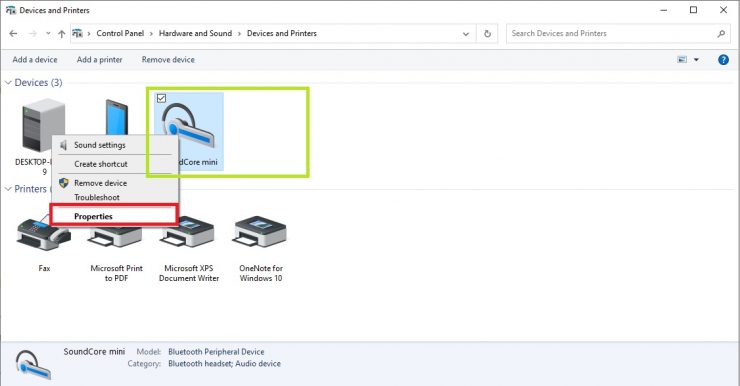Click Add a device in the toolbar
This screenshot has height=386, width=740.
(x=35, y=59)
